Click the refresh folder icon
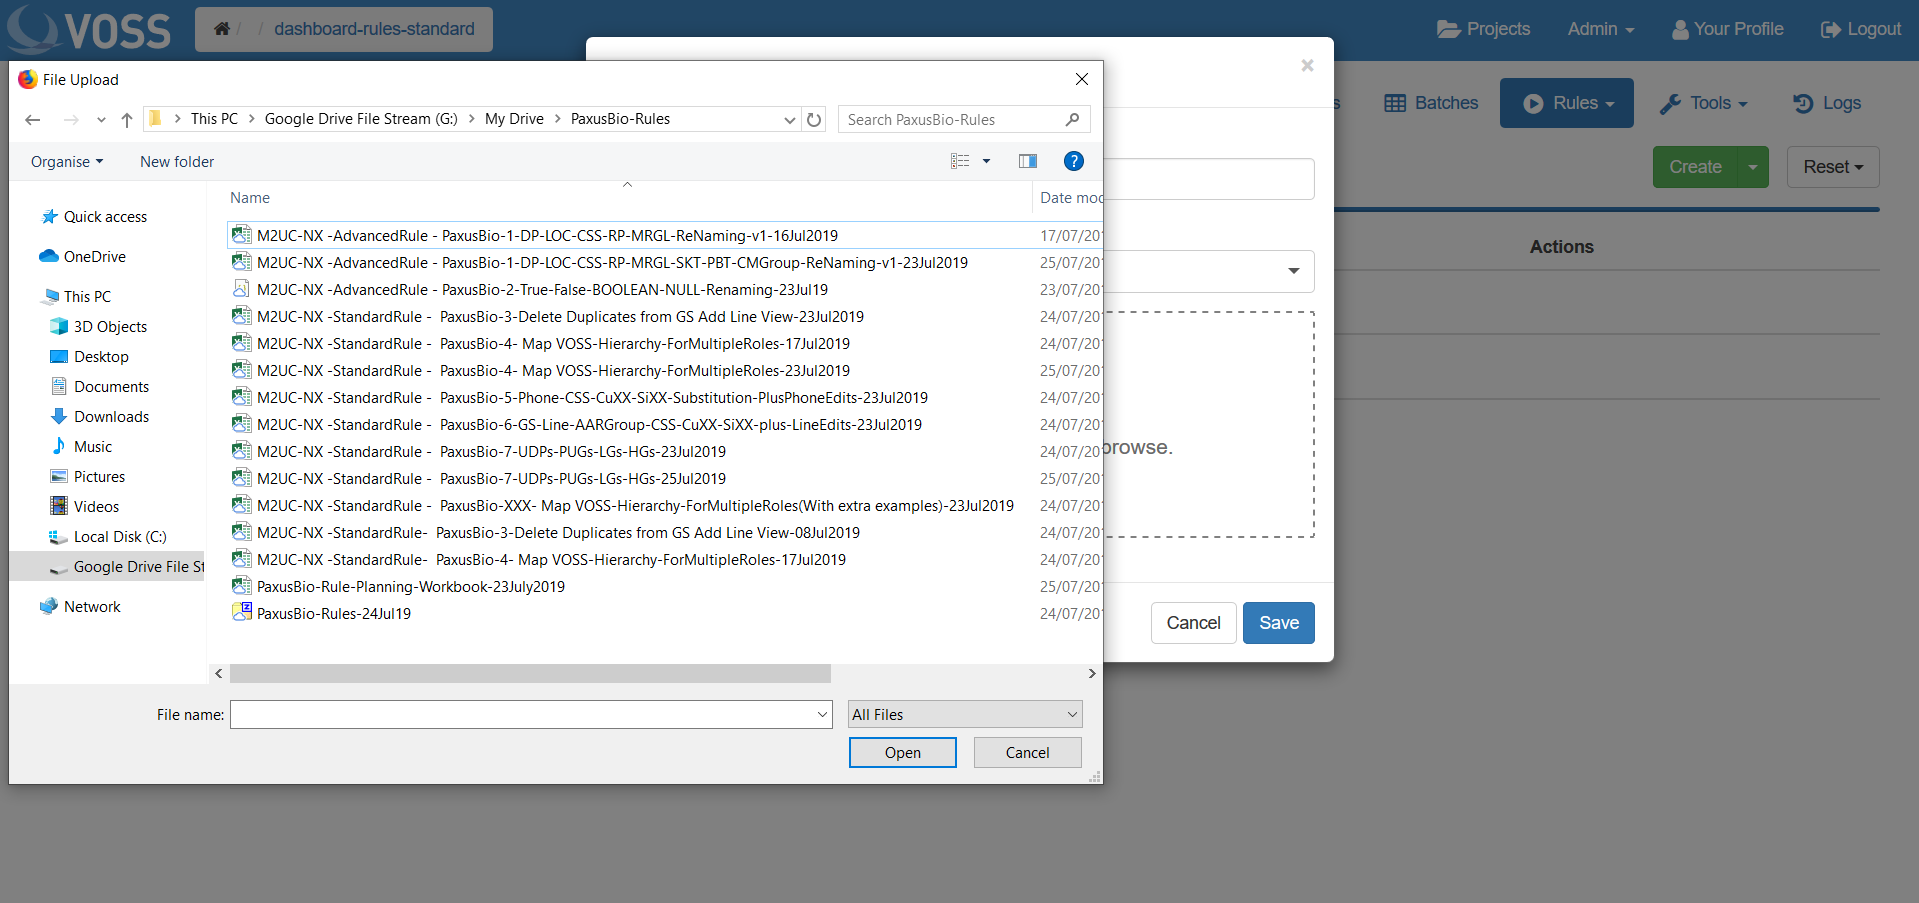Image resolution: width=1919 pixels, height=903 pixels. [x=814, y=120]
